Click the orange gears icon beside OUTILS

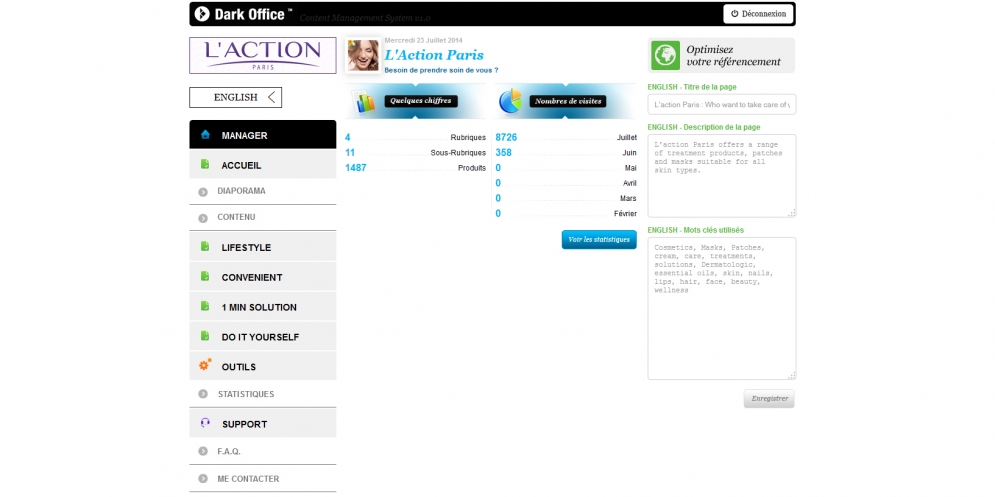tap(205, 365)
